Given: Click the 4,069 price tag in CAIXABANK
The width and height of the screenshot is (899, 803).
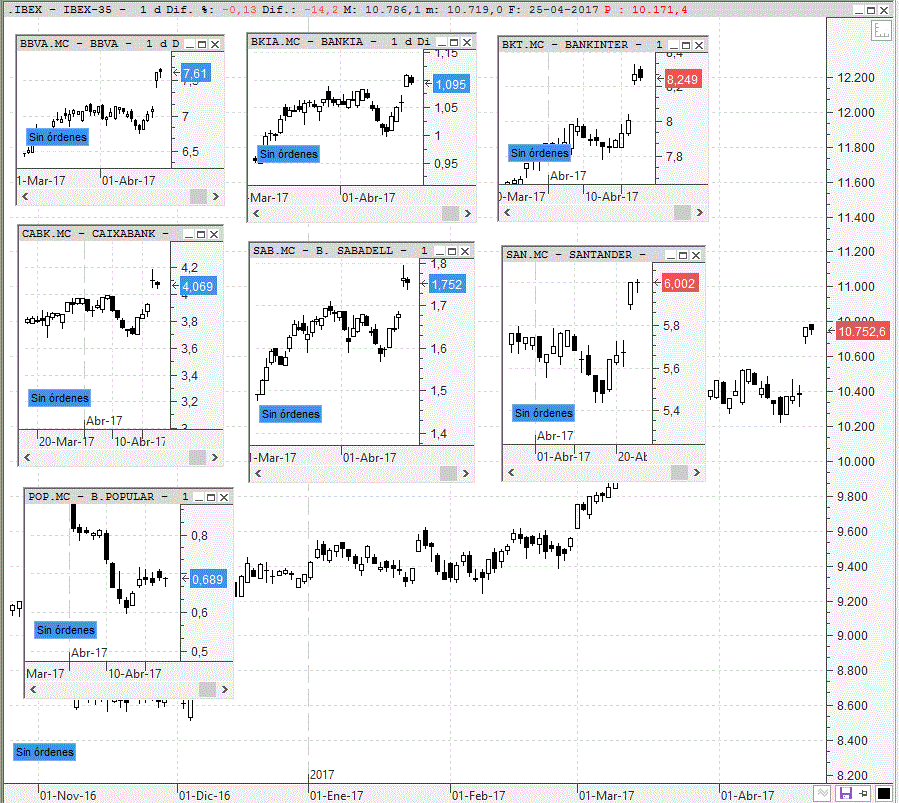Looking at the screenshot, I should 198,286.
